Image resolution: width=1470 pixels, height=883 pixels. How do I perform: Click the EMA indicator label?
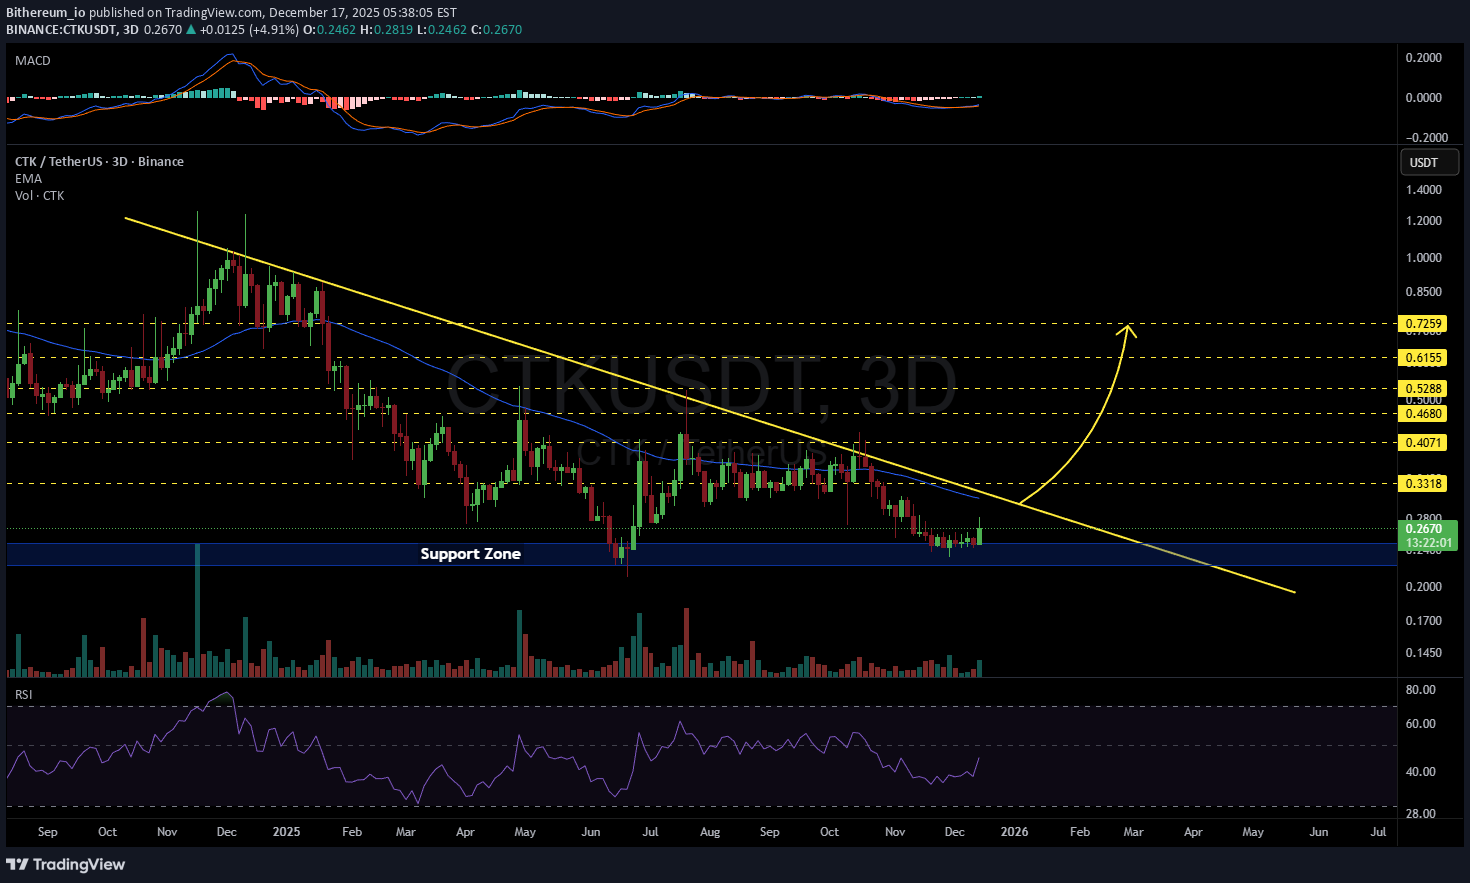point(28,179)
